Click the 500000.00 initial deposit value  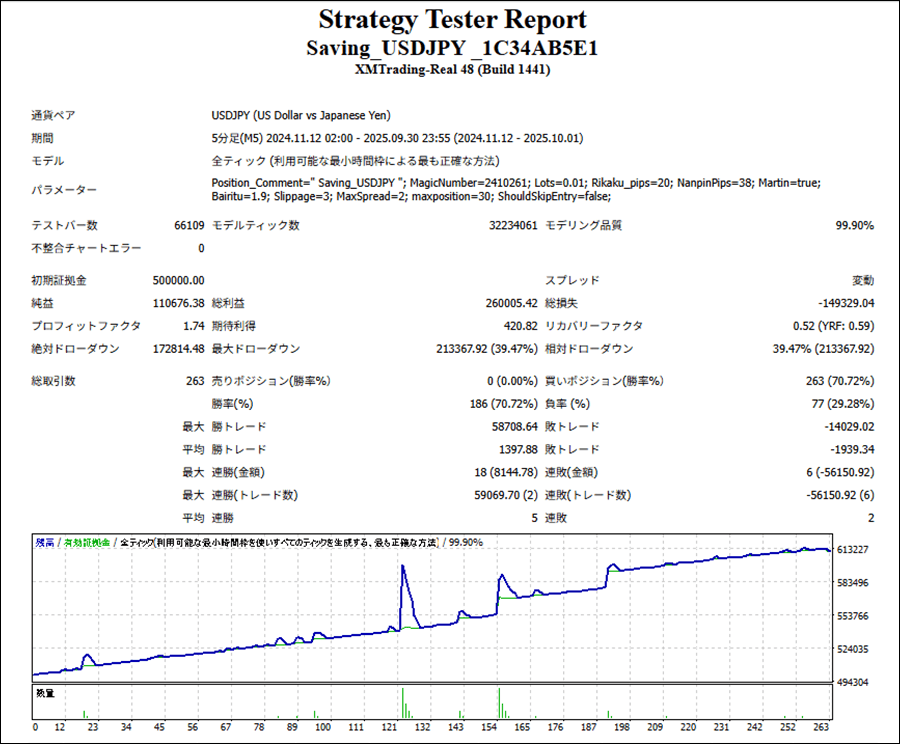172,281
